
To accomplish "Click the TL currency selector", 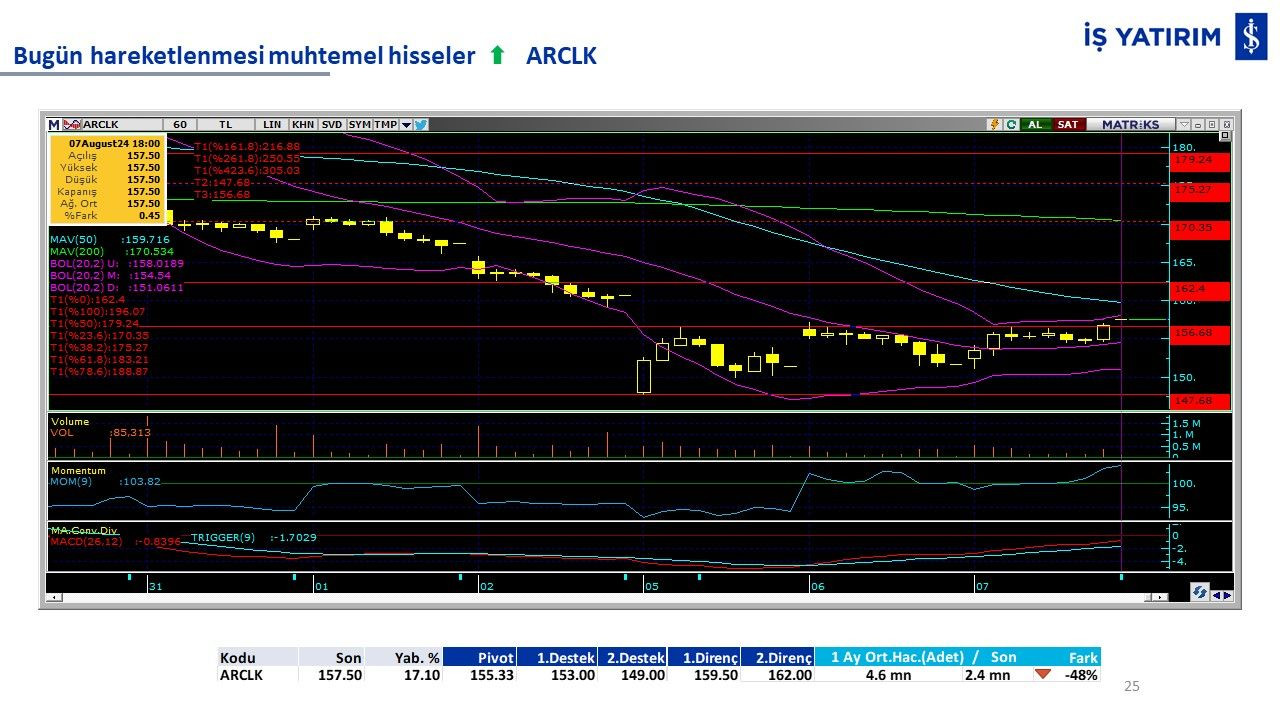I will coord(226,125).
